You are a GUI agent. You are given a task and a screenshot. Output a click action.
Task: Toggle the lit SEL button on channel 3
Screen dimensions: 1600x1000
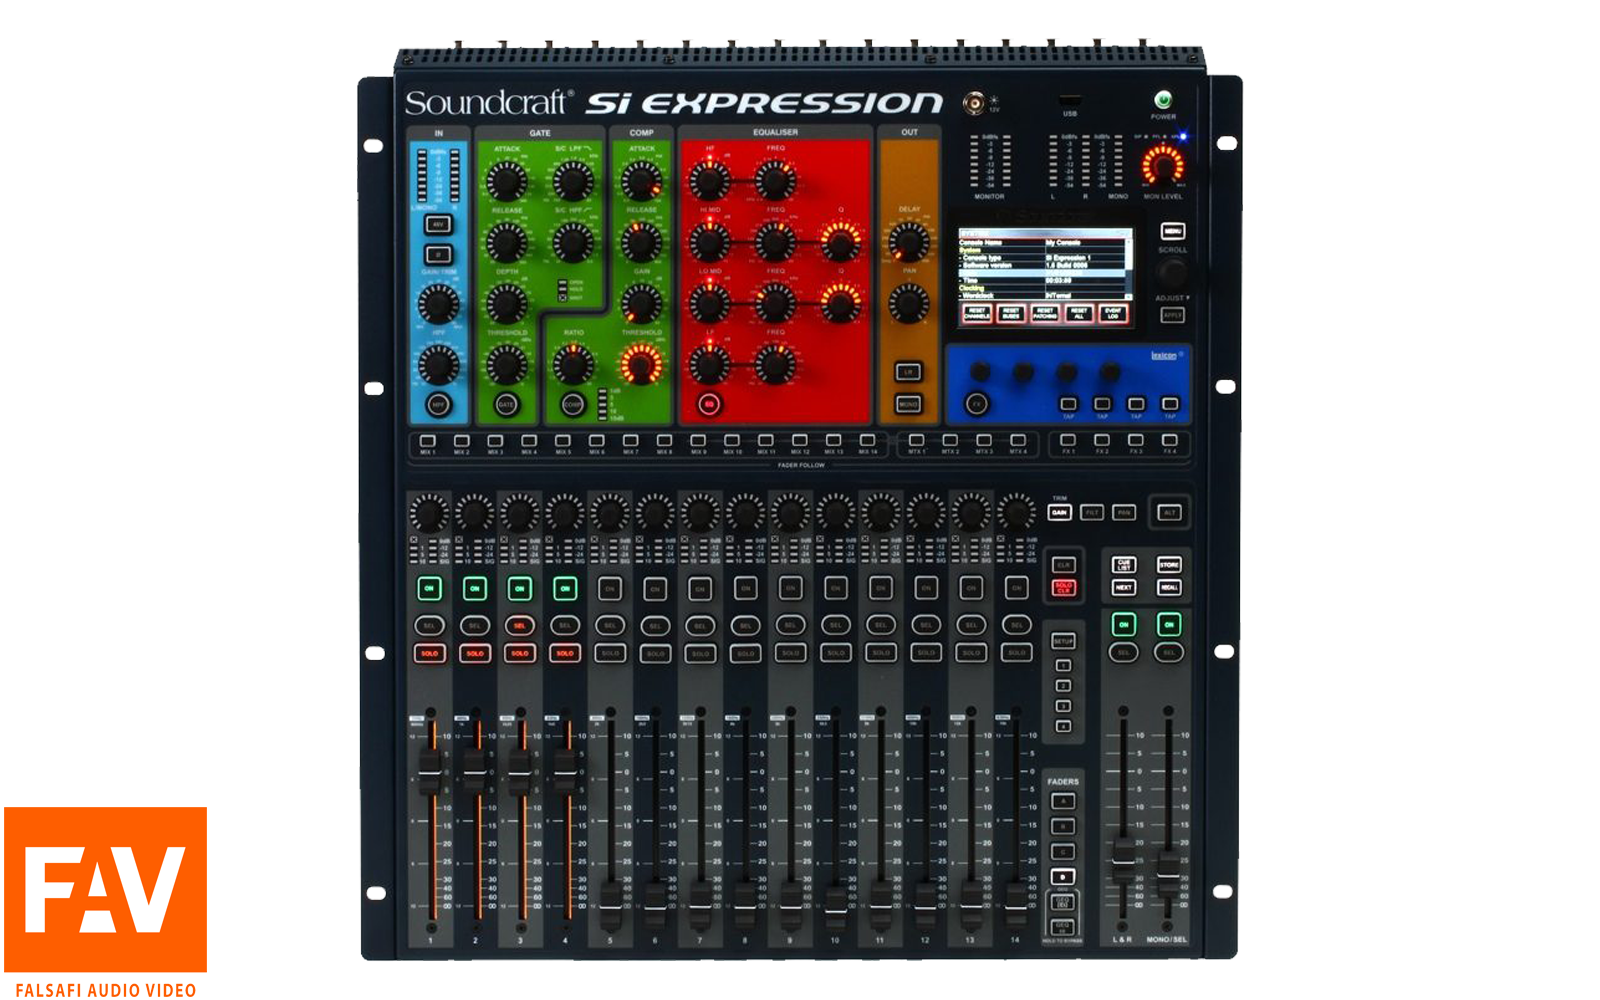(519, 625)
